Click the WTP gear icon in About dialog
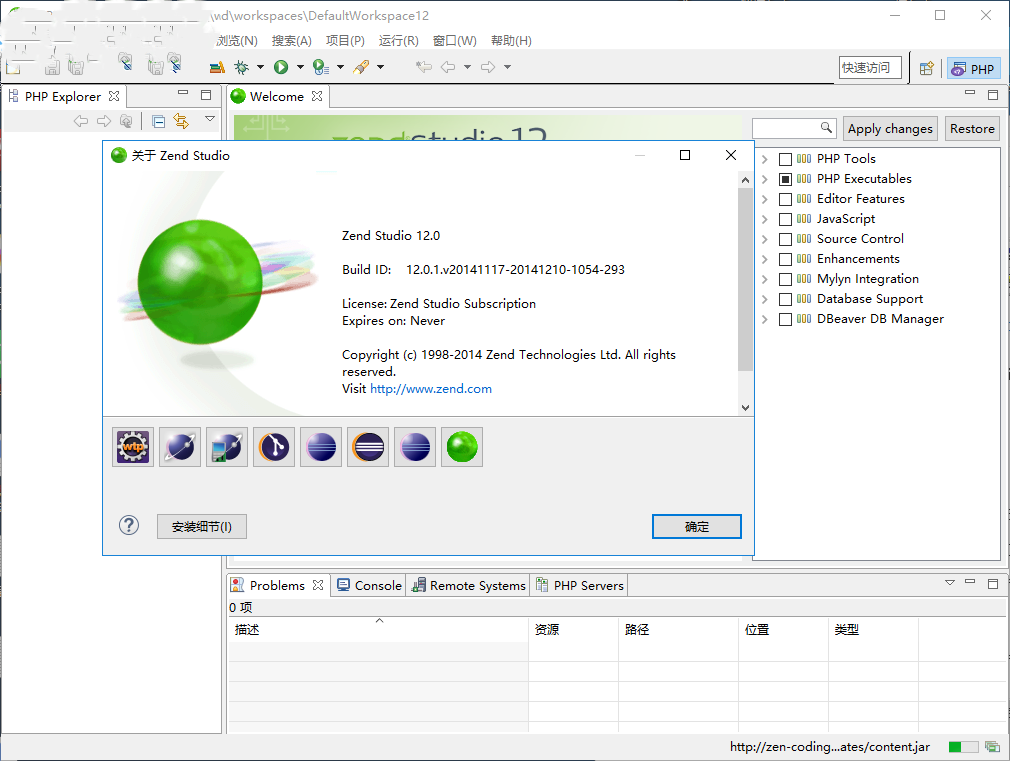Image resolution: width=1010 pixels, height=761 pixels. click(x=133, y=447)
